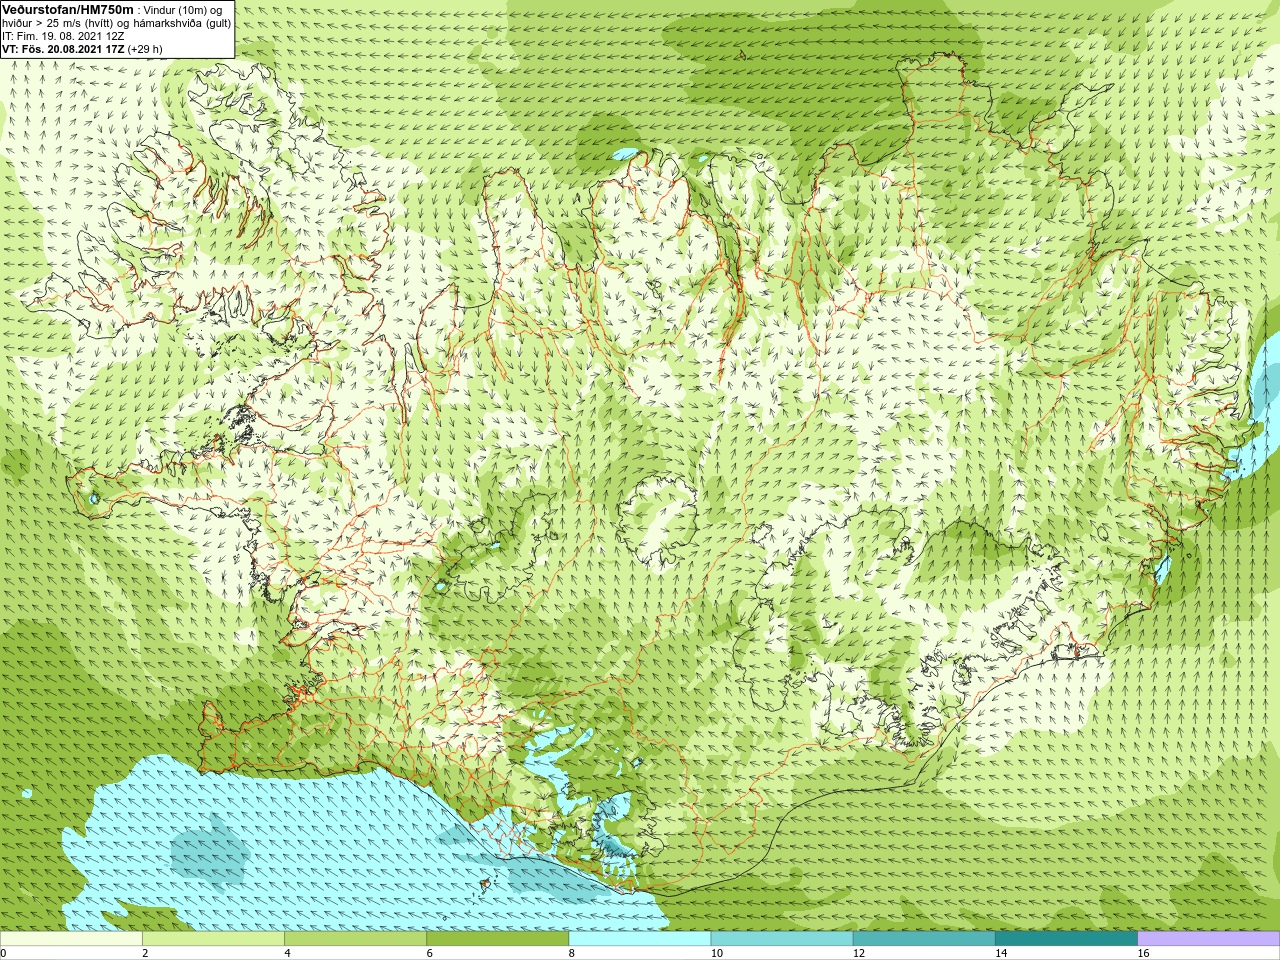
Task: Click the legend label '14'
Action: tap(1001, 953)
